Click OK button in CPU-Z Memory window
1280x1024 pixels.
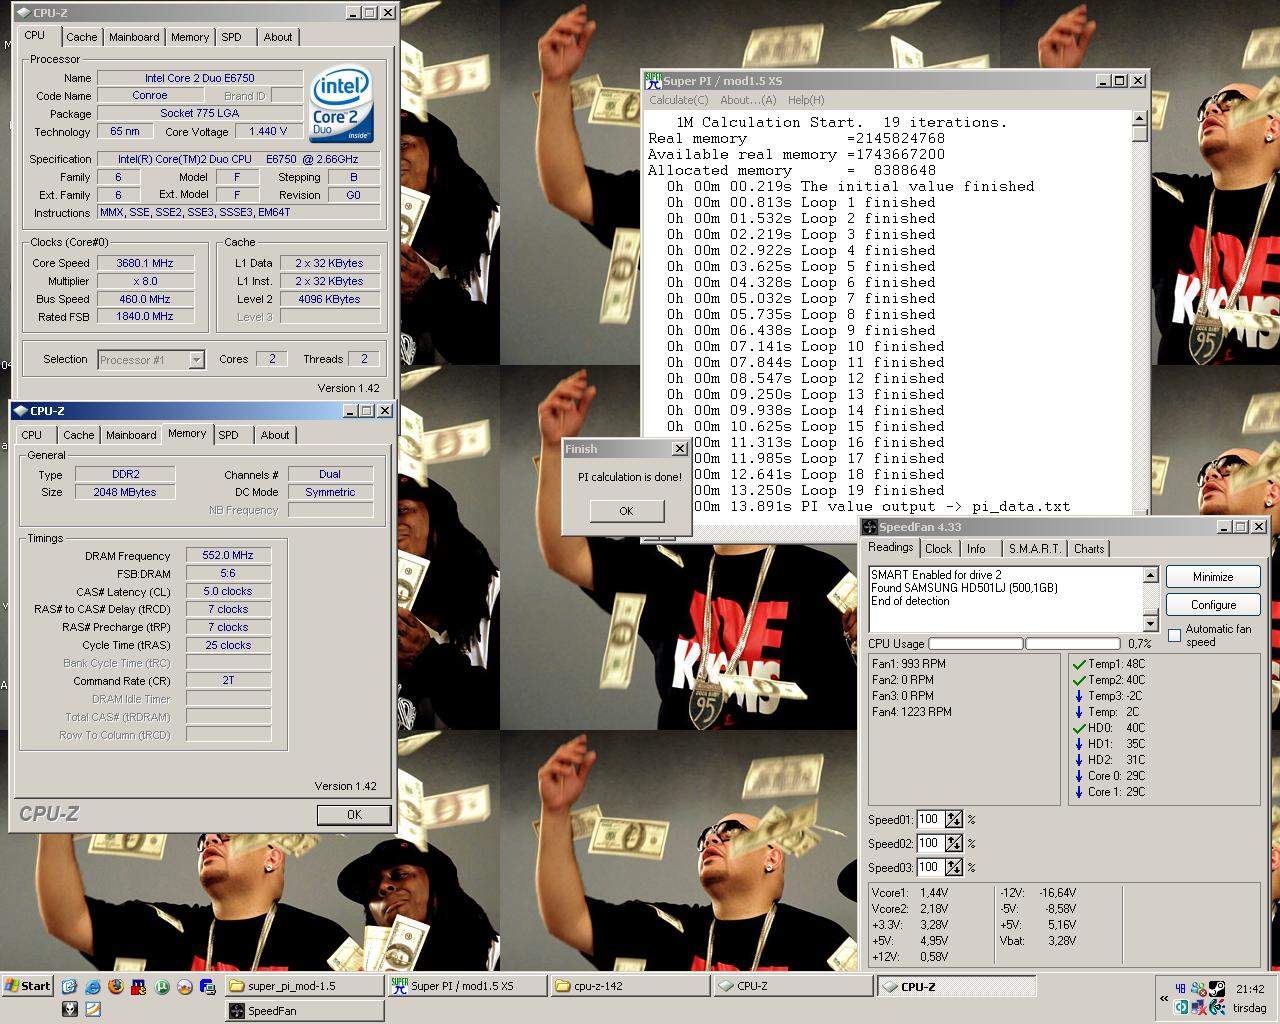[354, 815]
